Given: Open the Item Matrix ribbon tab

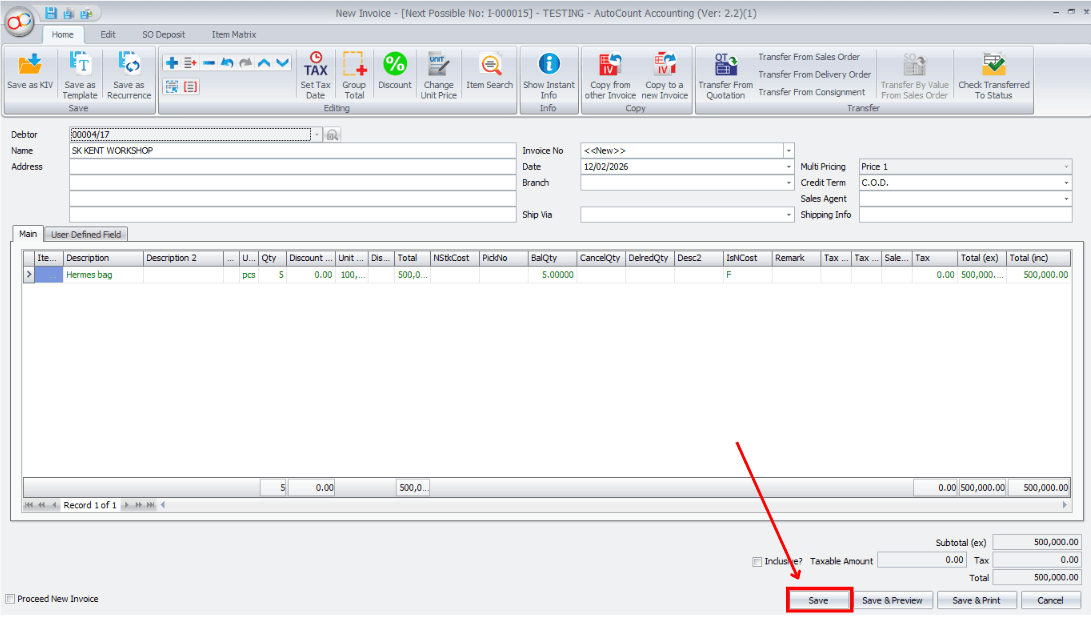Looking at the screenshot, I should (233, 33).
